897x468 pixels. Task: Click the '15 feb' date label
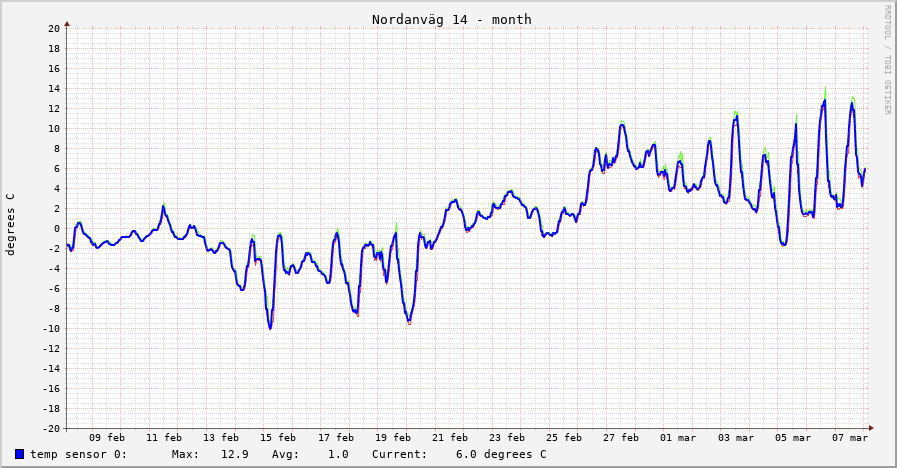[278, 437]
